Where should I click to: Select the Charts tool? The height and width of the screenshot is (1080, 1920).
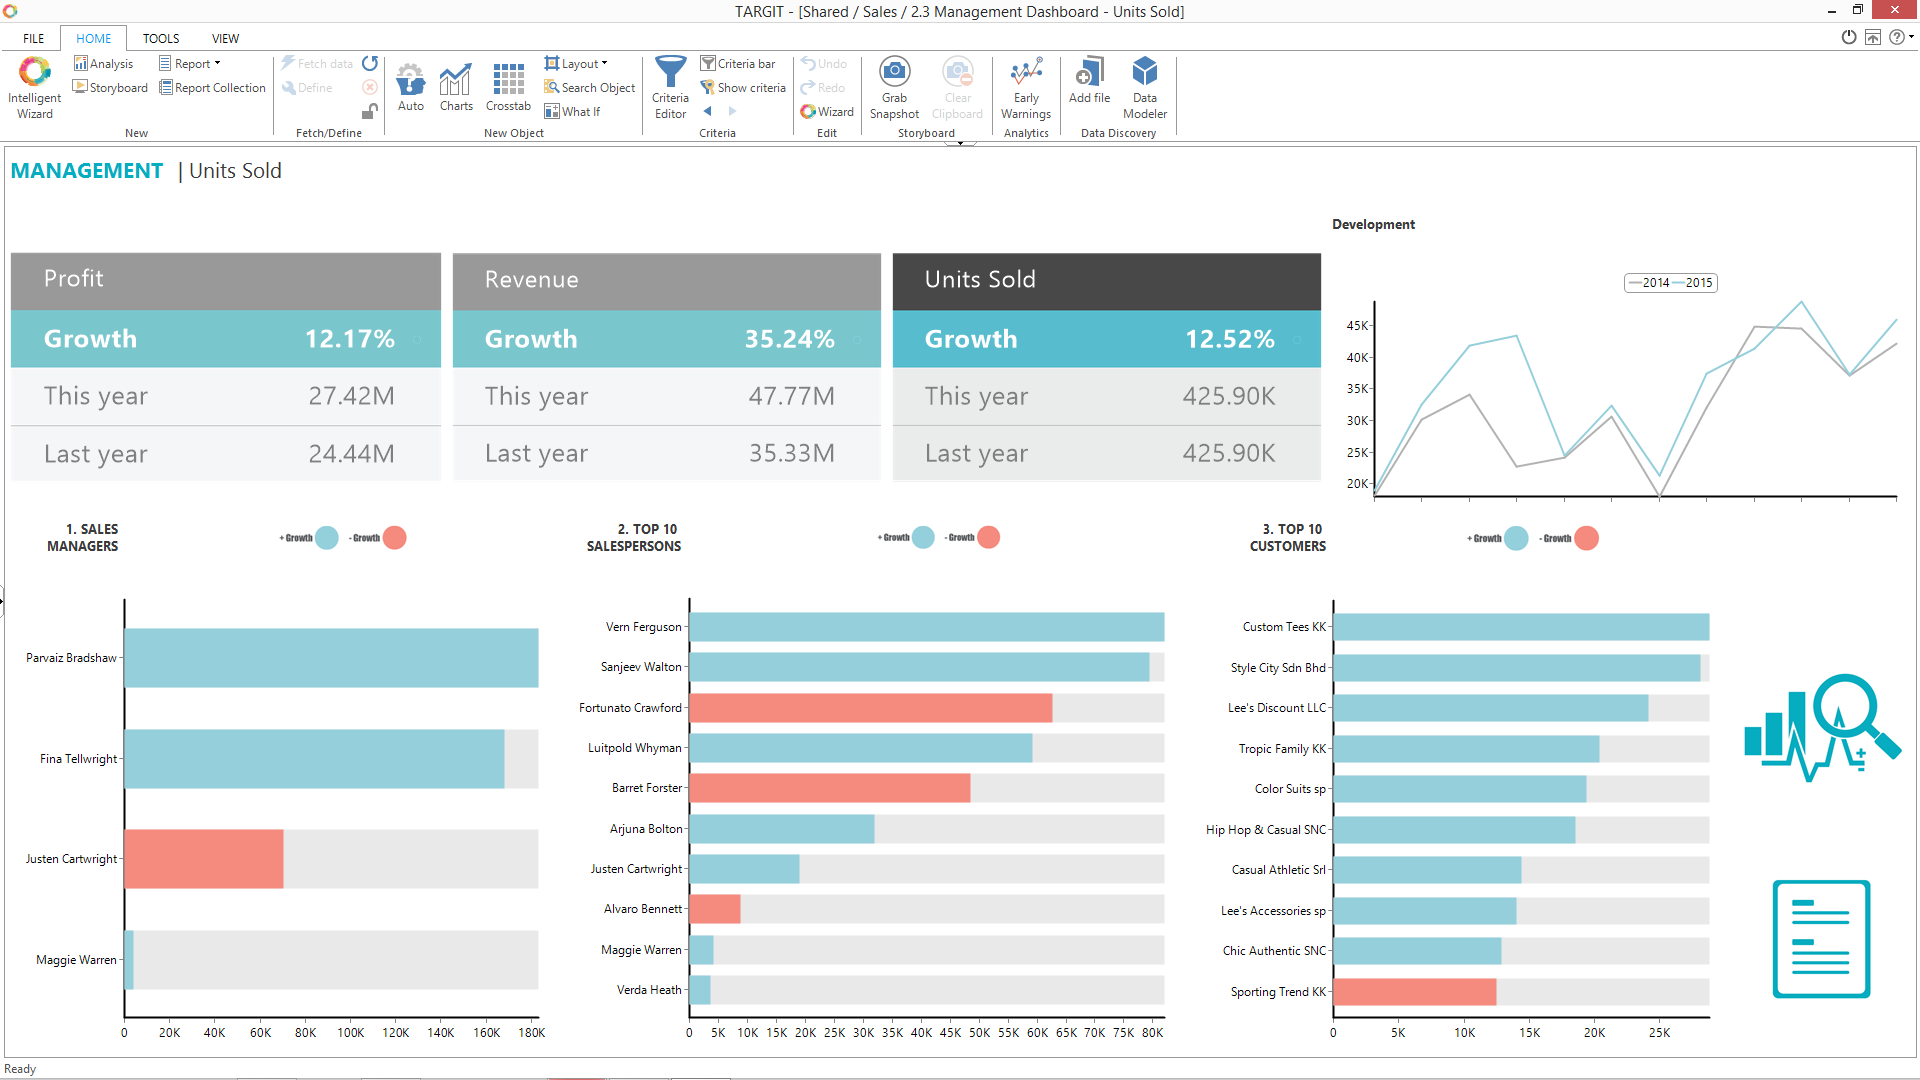point(455,85)
